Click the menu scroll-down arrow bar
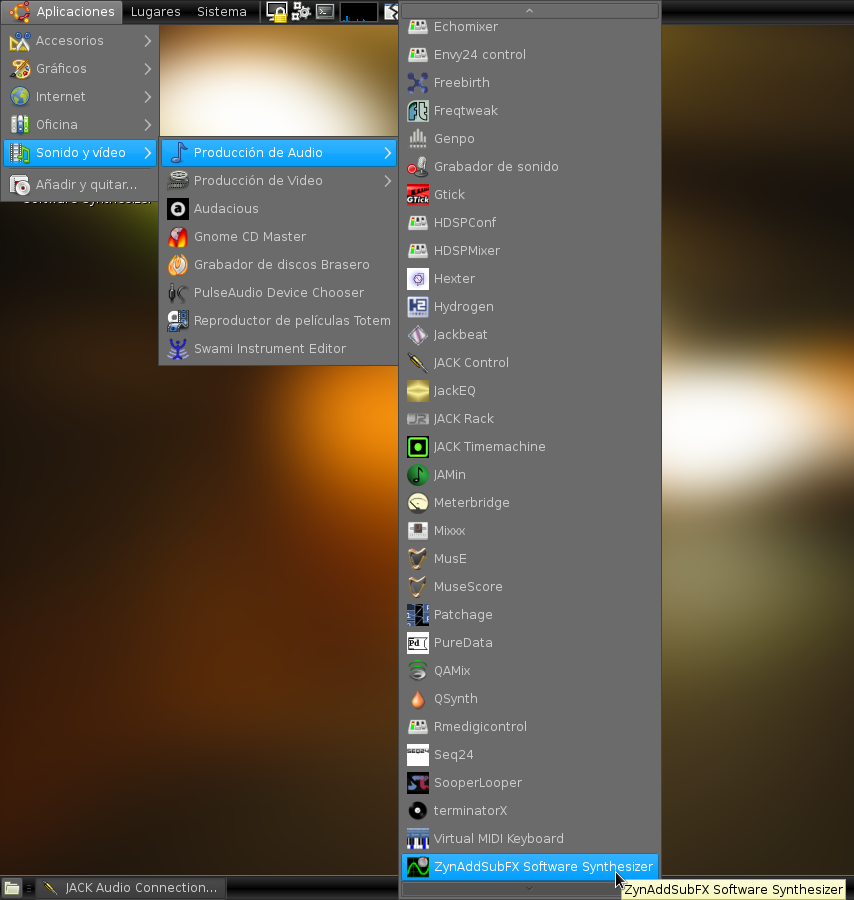Screen dimensions: 854x900 [x=530, y=889]
